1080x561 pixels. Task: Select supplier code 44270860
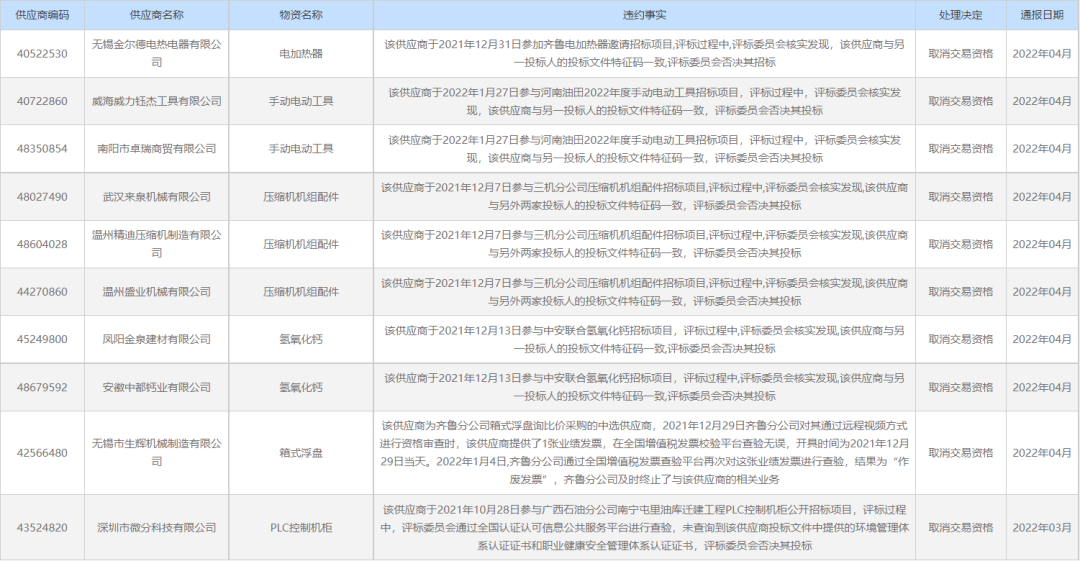click(42, 292)
